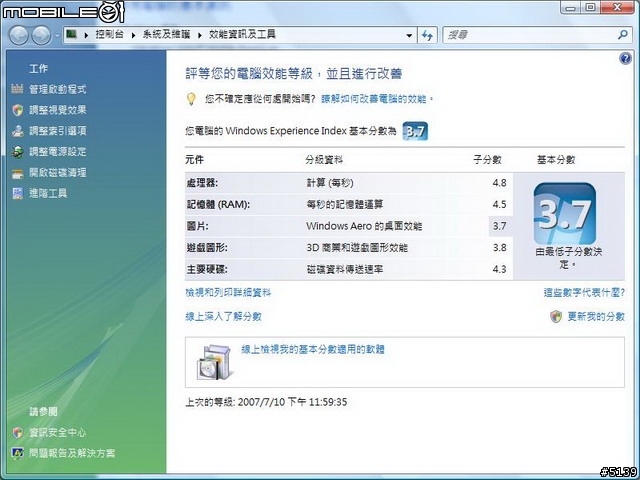Open the address bar history dropdown
The height and width of the screenshot is (480, 640).
(409, 36)
